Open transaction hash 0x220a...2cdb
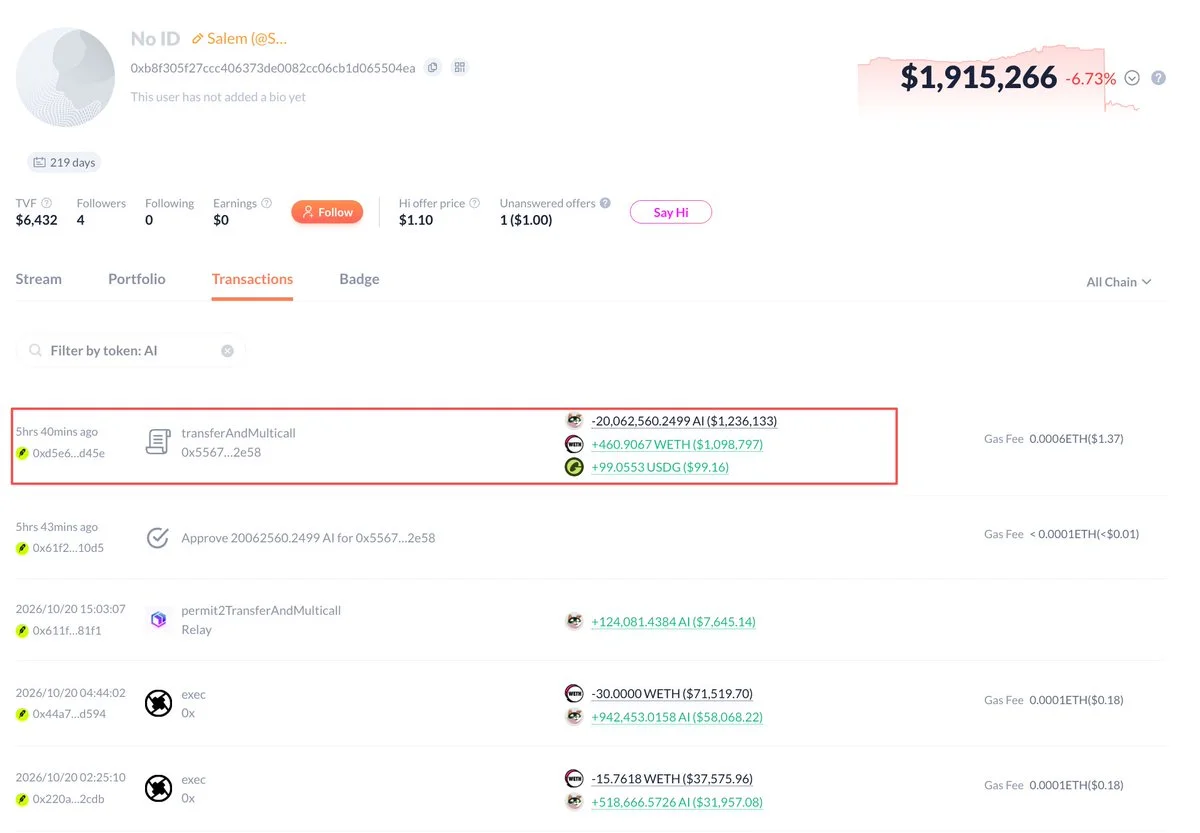Image resolution: width=1200 pixels, height=833 pixels. point(69,799)
